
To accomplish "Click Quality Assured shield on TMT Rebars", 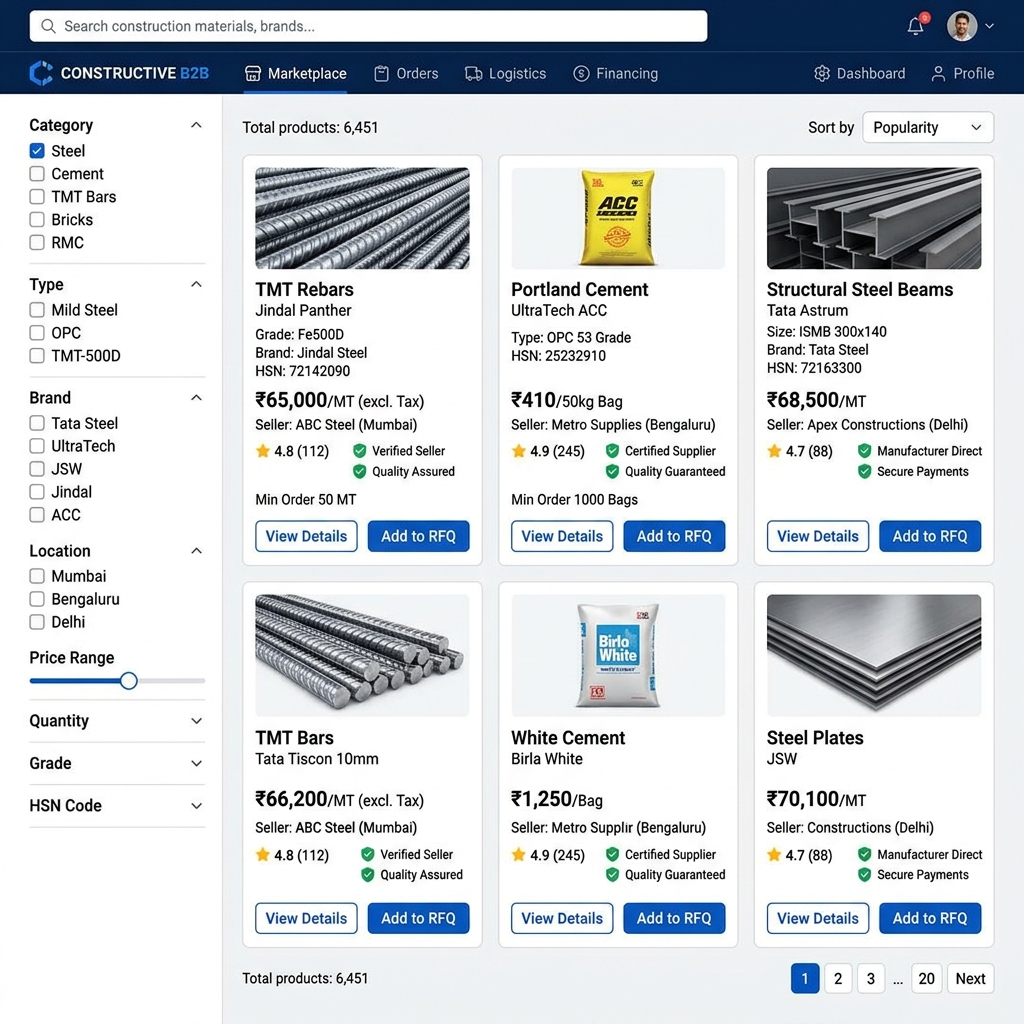I will [359, 472].
